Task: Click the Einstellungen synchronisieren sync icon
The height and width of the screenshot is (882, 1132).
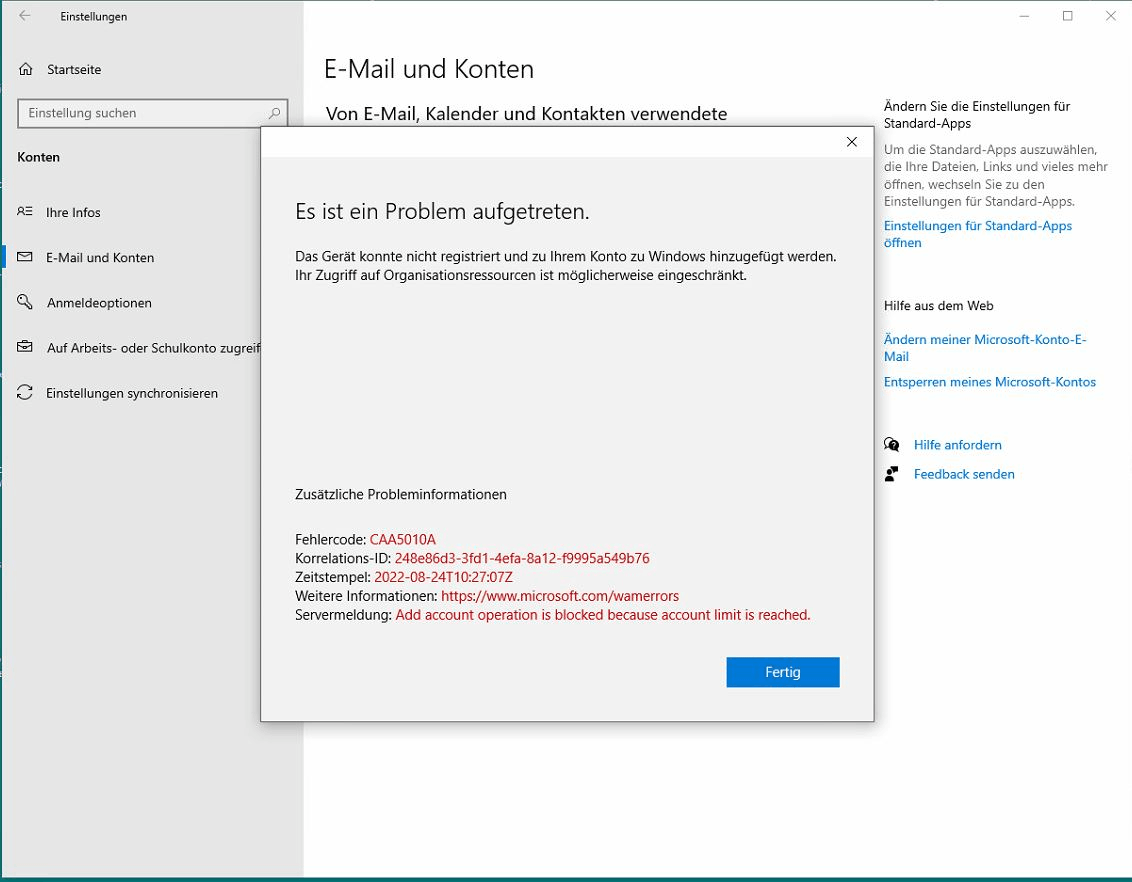Action: point(25,393)
